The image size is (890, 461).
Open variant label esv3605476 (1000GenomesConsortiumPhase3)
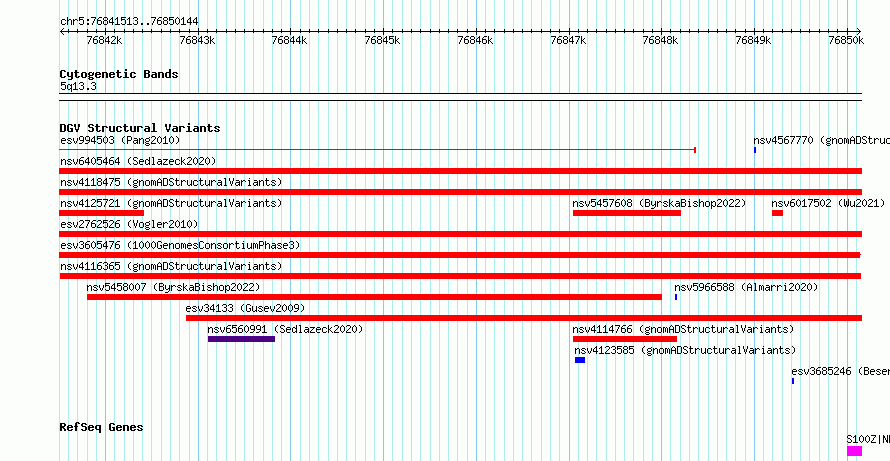click(180, 245)
